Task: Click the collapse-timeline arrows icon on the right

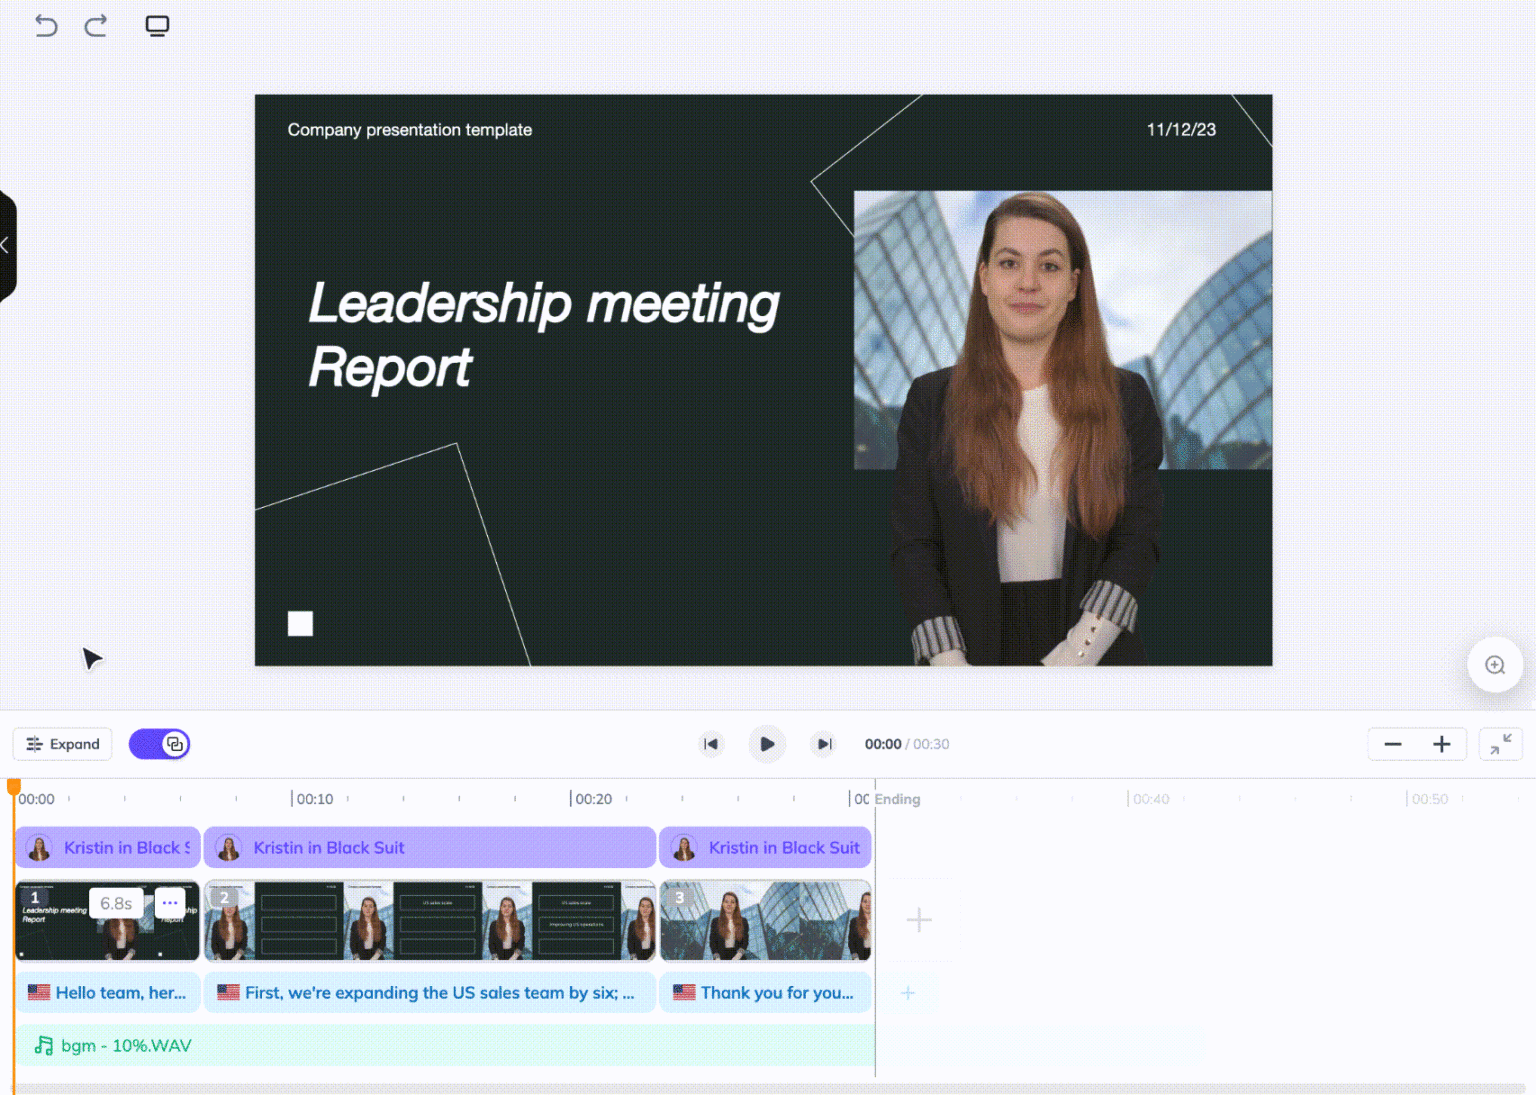Action: (1502, 744)
